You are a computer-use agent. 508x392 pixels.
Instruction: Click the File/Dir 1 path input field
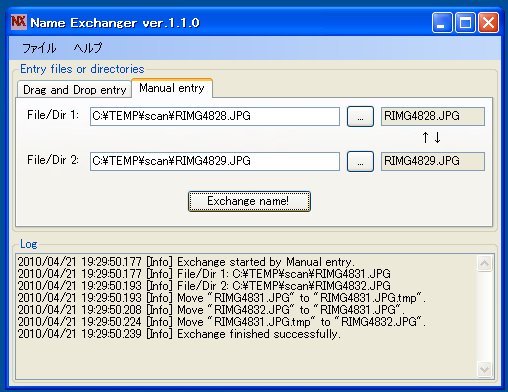(x=215, y=116)
